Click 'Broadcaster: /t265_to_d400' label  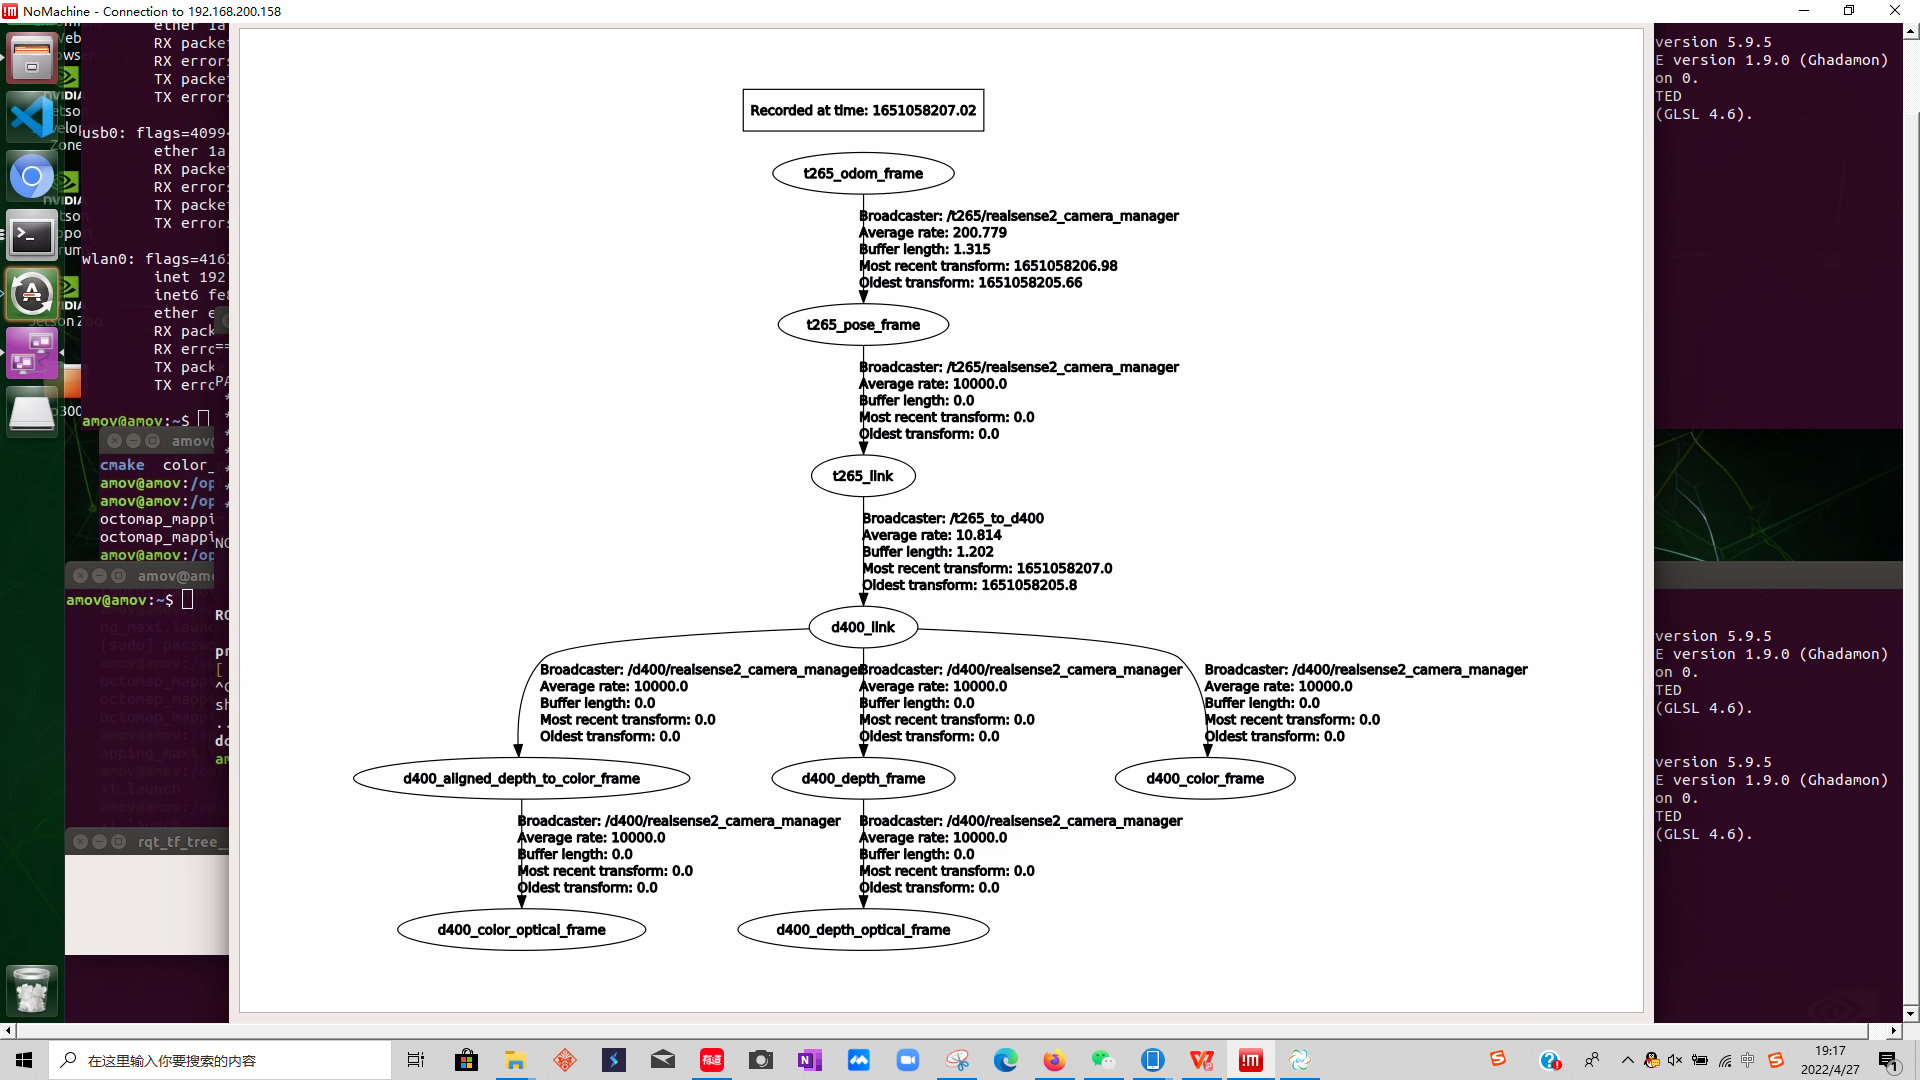click(953, 518)
